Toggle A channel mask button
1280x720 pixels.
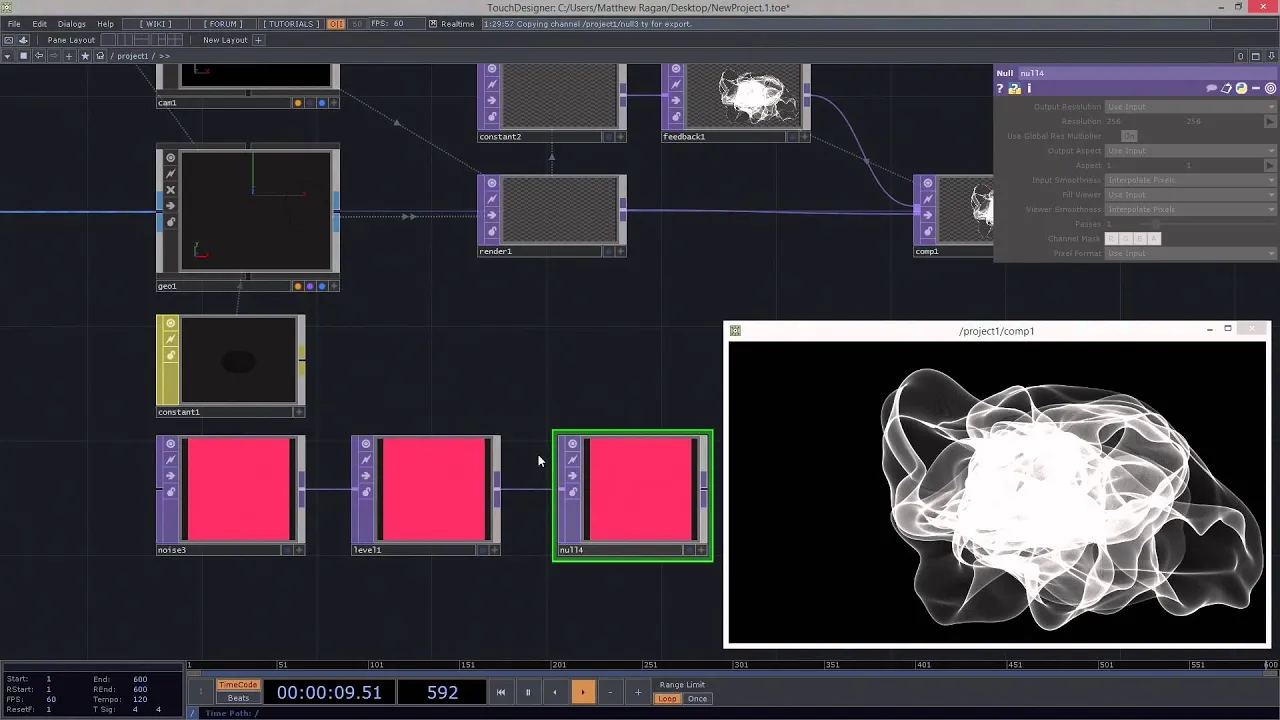(x=1154, y=239)
